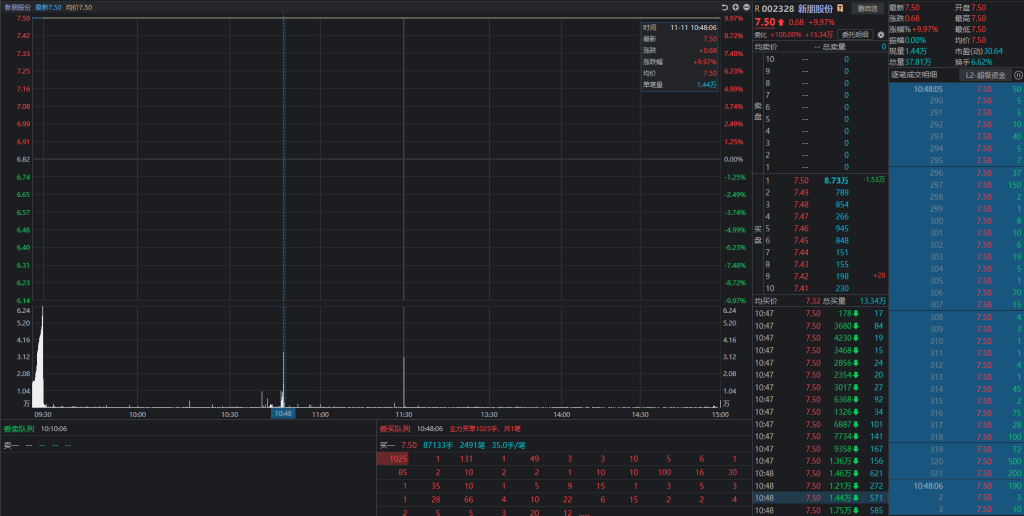Click the 委买队列 buy queue header
Image resolution: width=1024 pixels, height=516 pixels.
[x=395, y=428]
